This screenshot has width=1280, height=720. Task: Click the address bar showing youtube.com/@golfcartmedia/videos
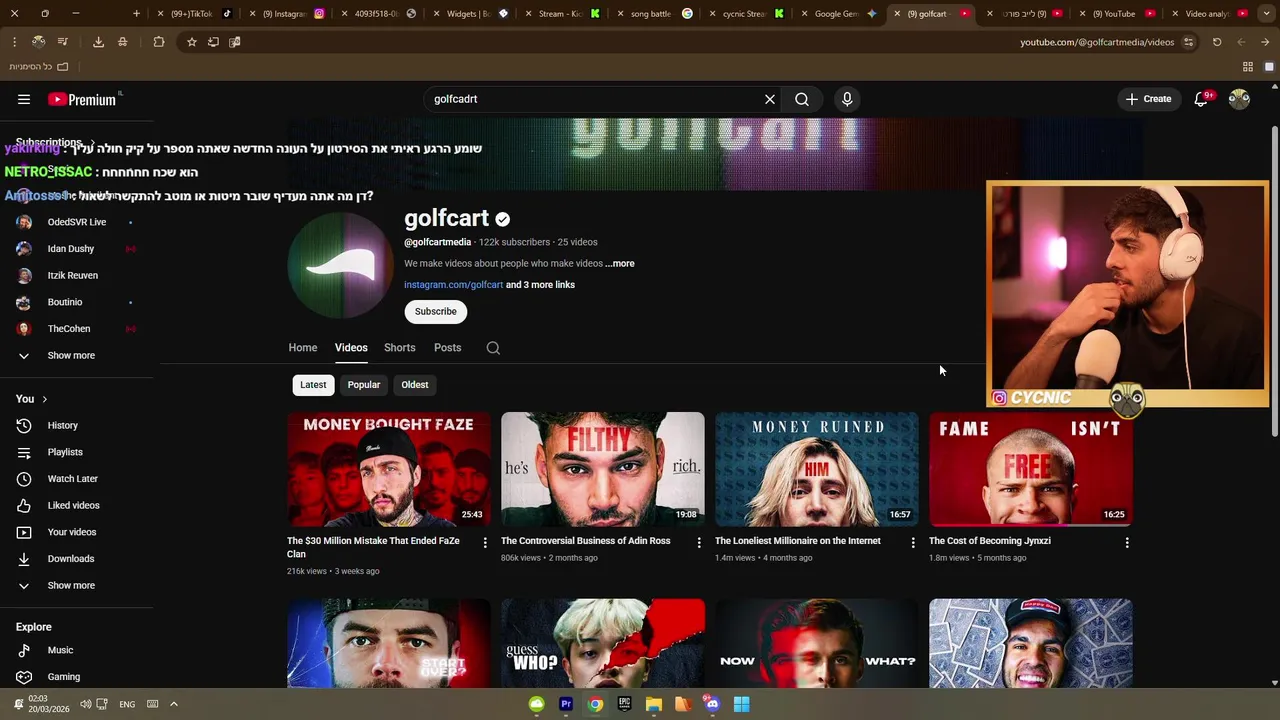coord(1096,42)
